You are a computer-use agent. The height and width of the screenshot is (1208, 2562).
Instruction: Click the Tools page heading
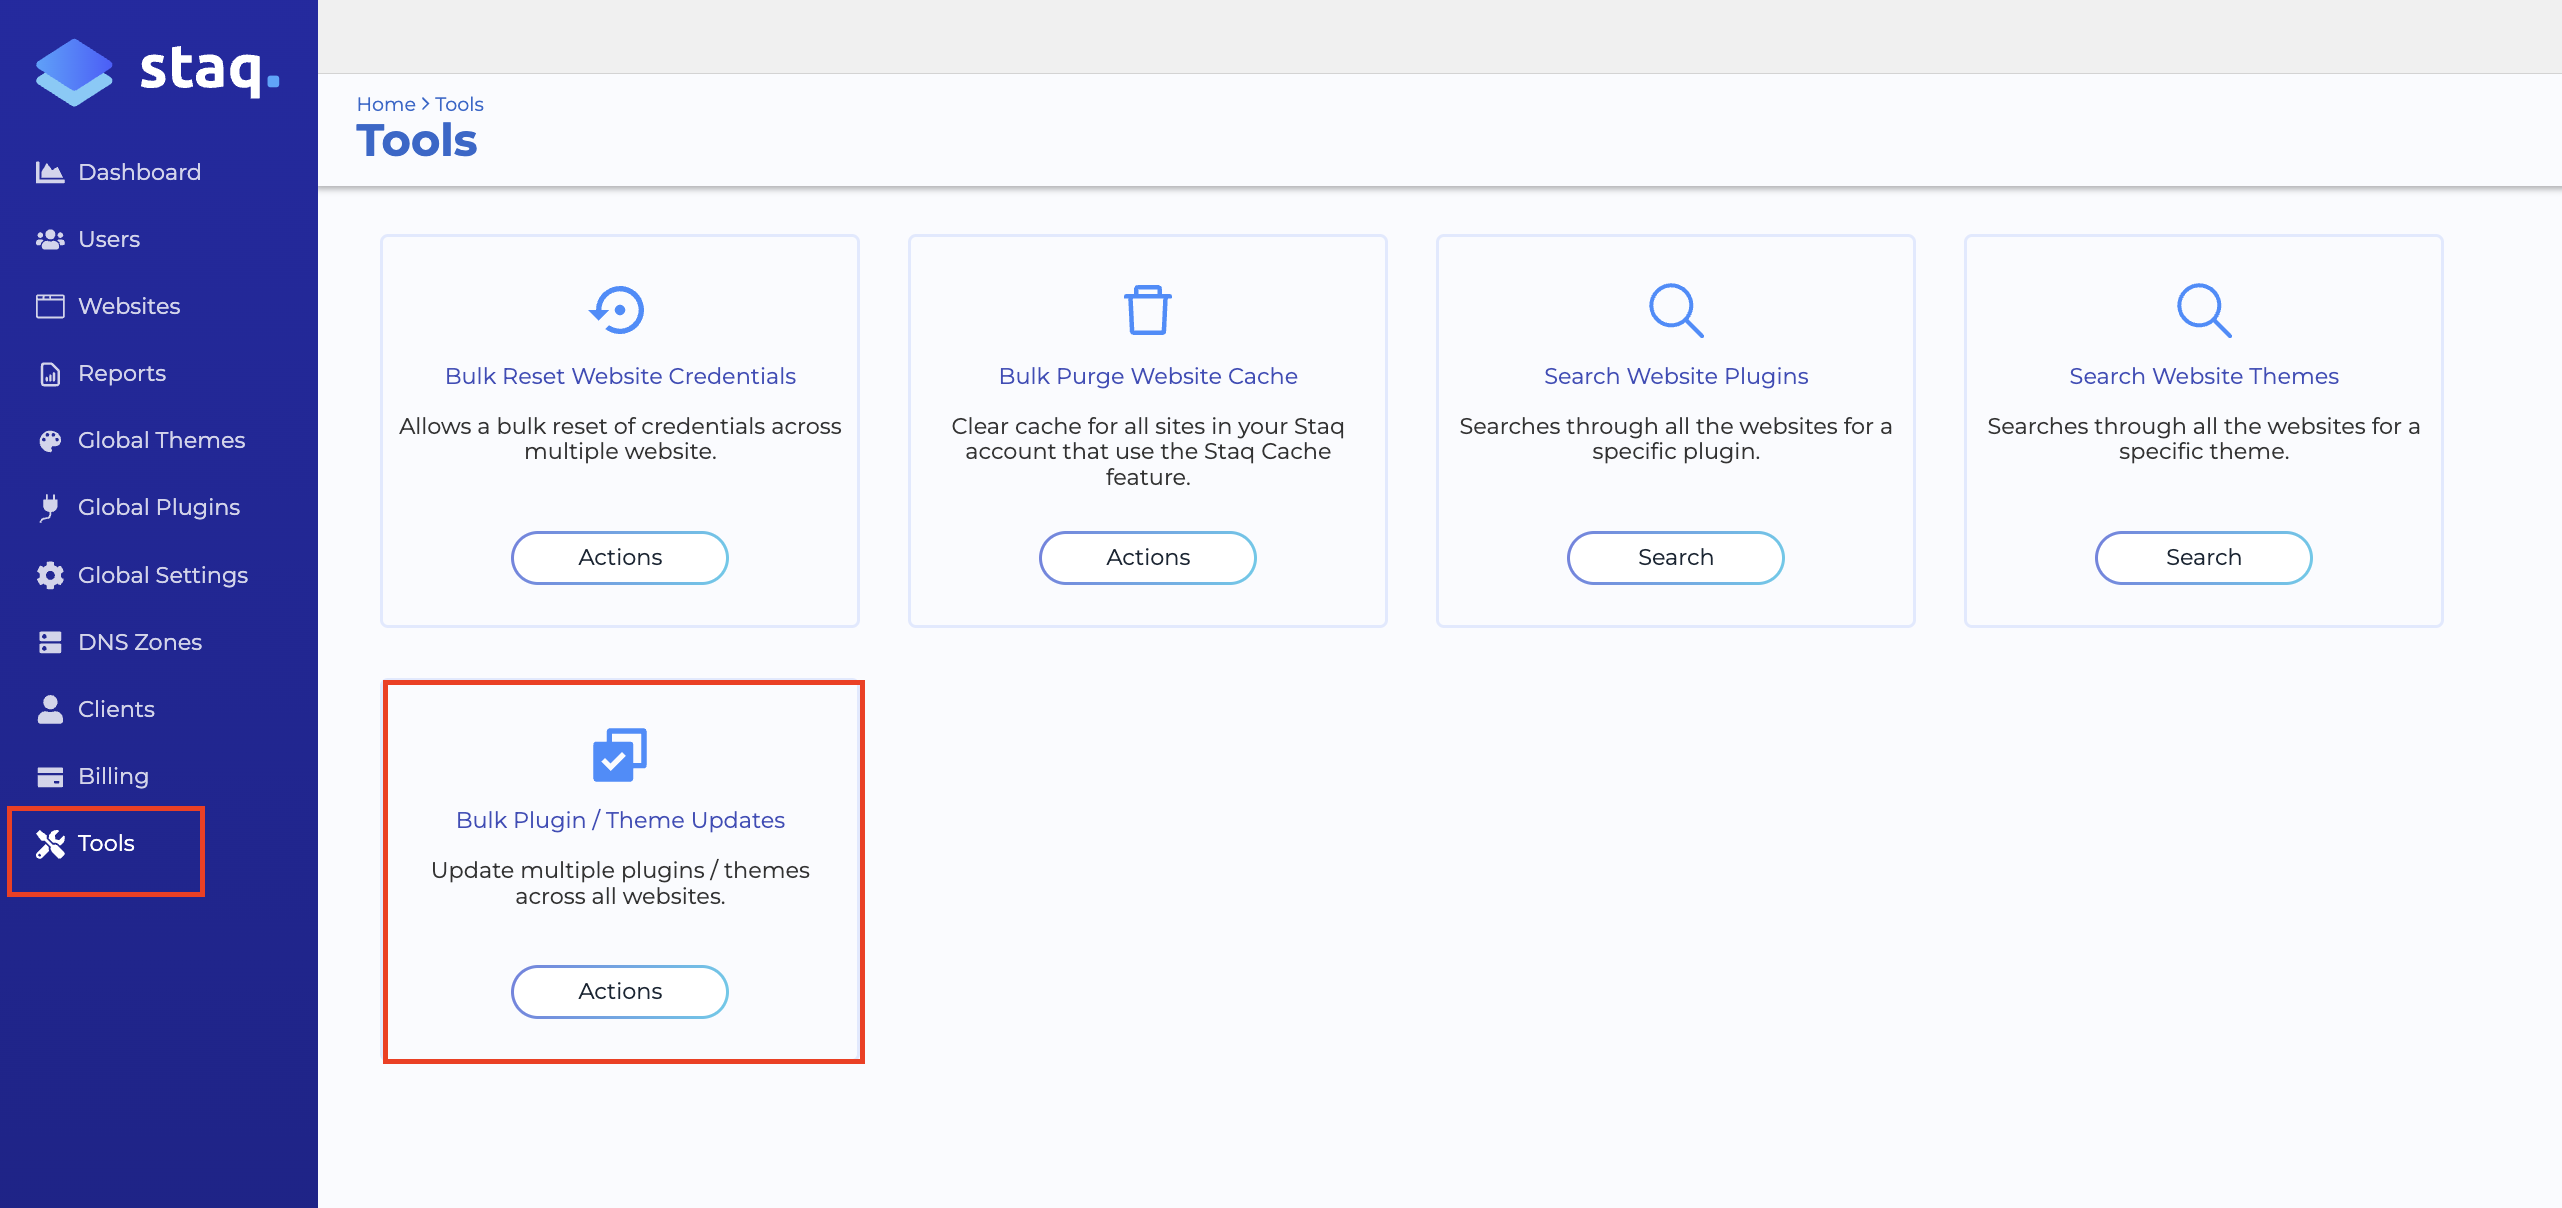coord(417,141)
